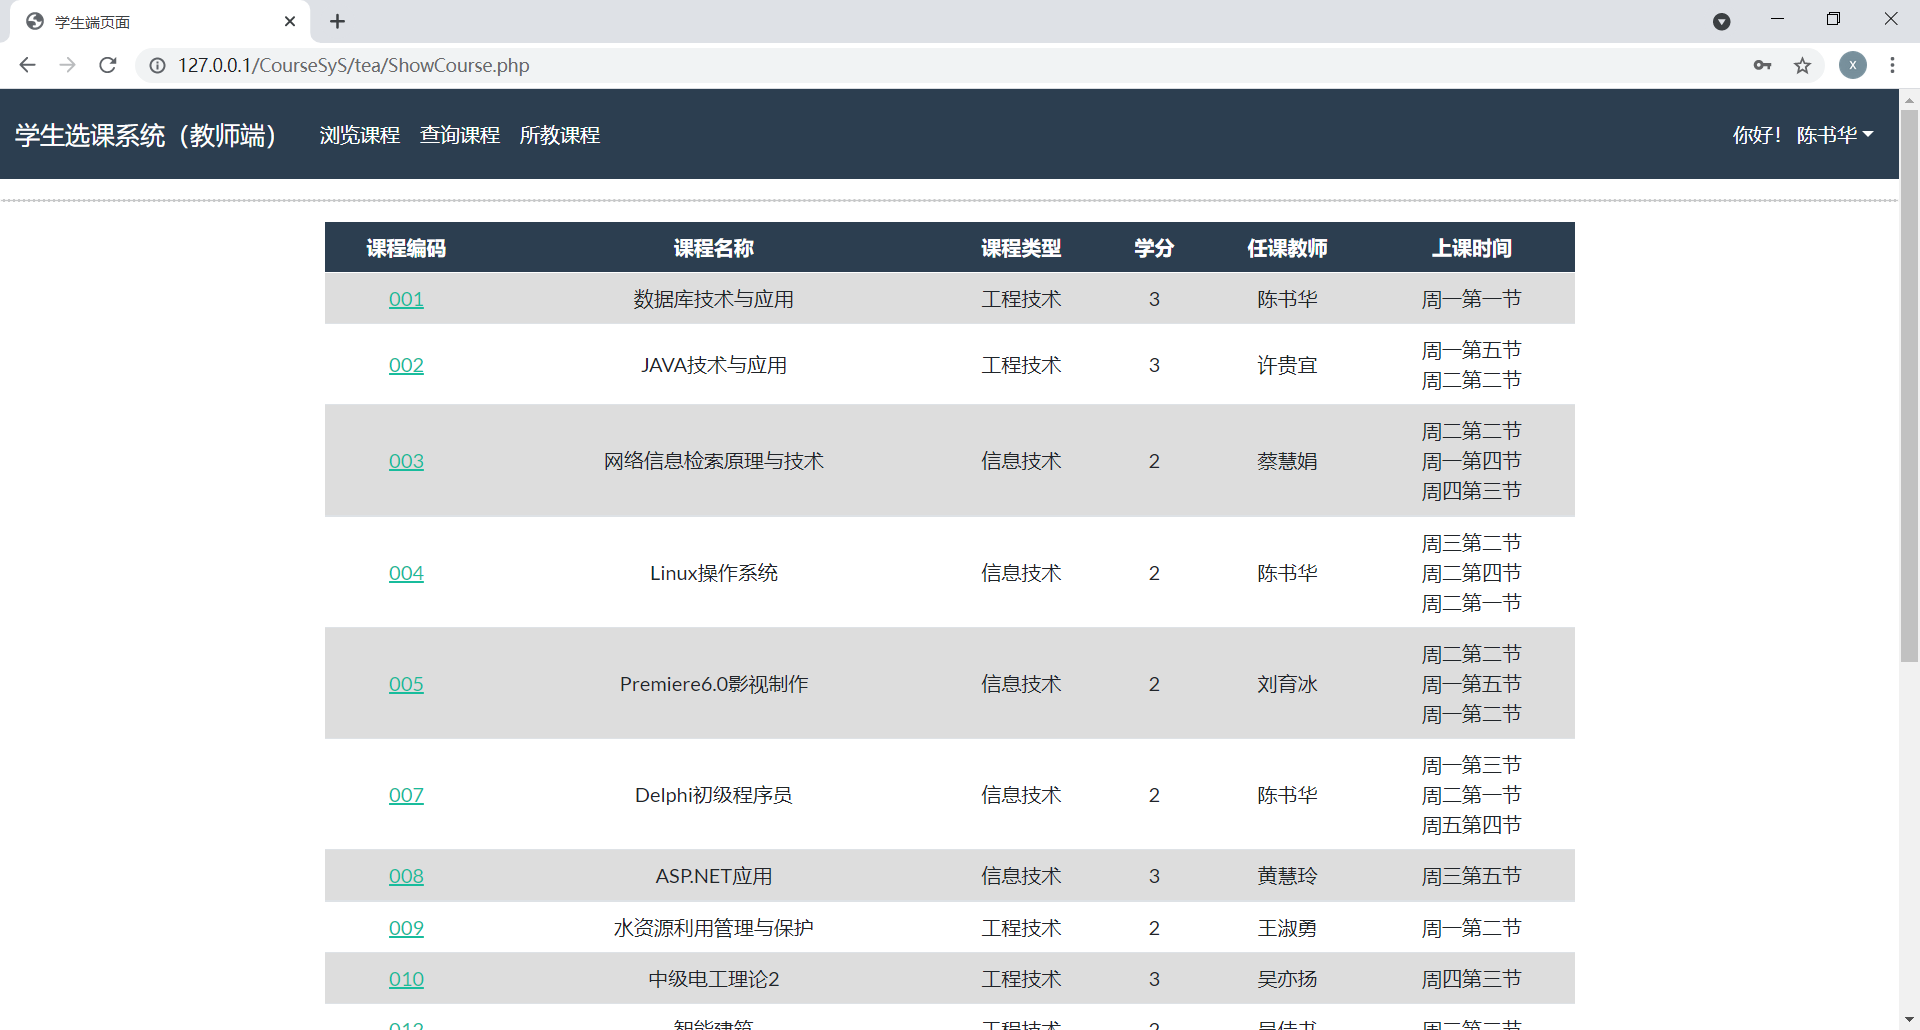Select the 水资源利用管理与保护 cell

714,928
